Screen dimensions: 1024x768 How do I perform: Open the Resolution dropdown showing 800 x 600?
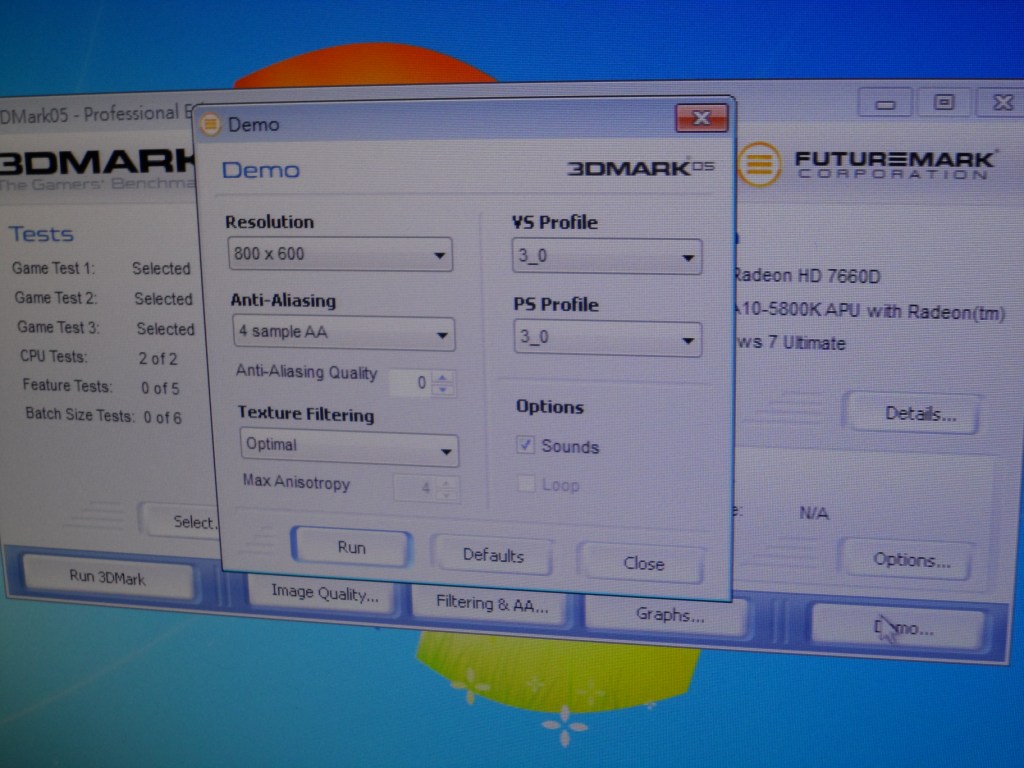[340, 254]
